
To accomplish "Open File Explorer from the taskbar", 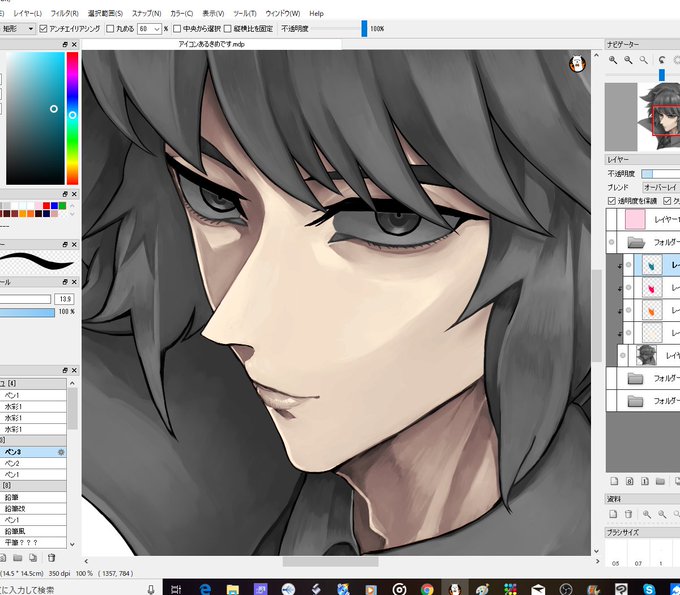I will pyautogui.click(x=232, y=588).
